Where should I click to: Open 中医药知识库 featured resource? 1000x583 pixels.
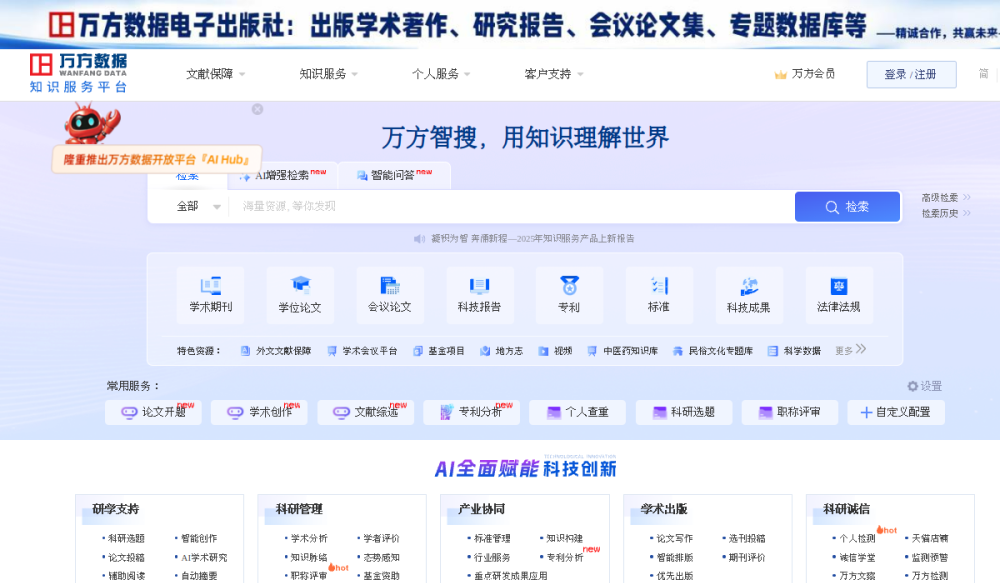[622, 351]
